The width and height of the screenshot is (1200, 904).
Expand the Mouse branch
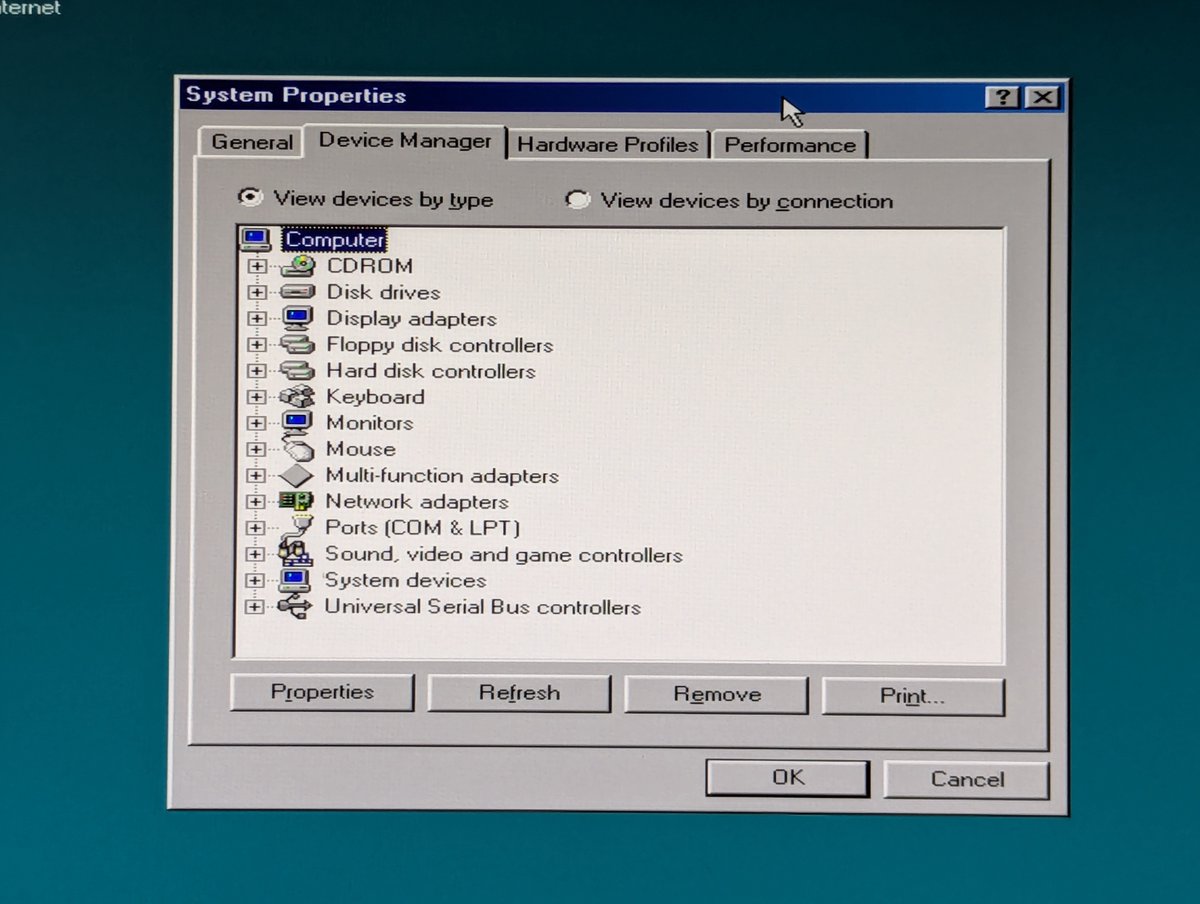(x=257, y=449)
